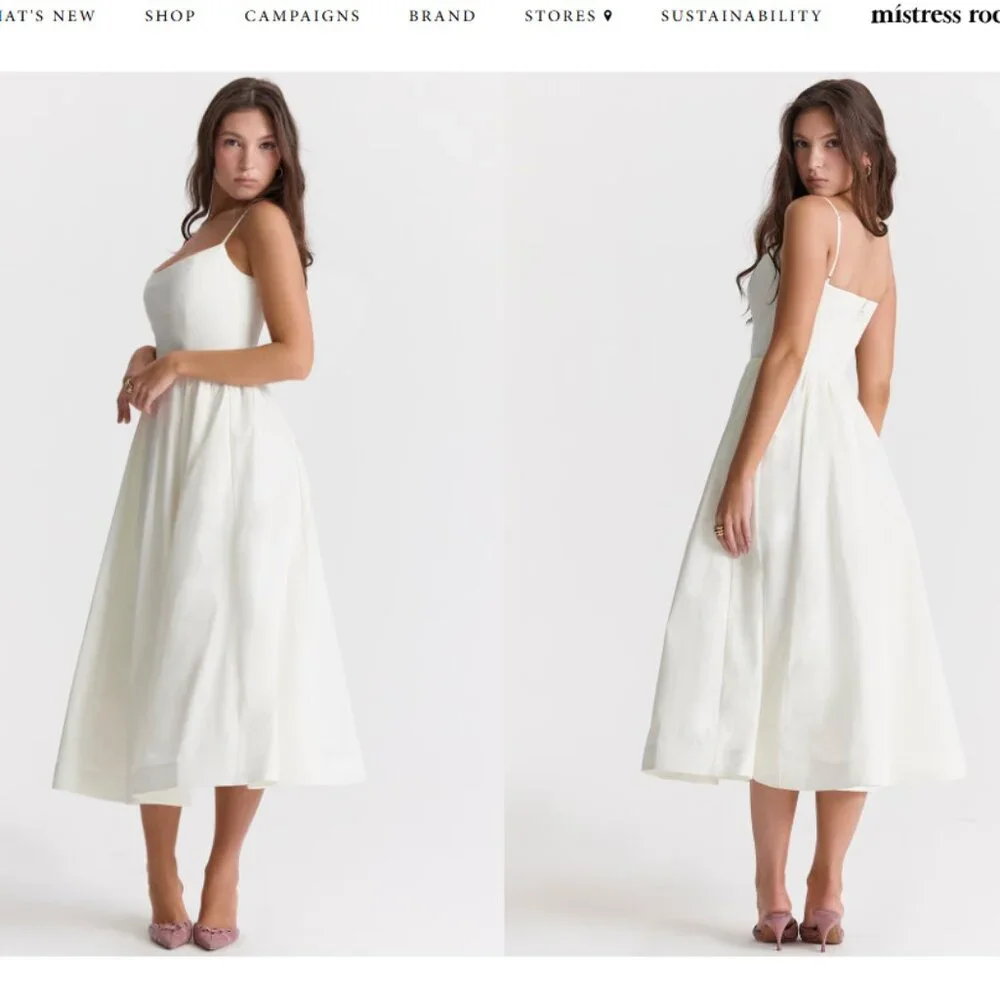Open the Shop navigation menu
Image resolution: width=1000 pixels, height=1000 pixels.
point(170,16)
